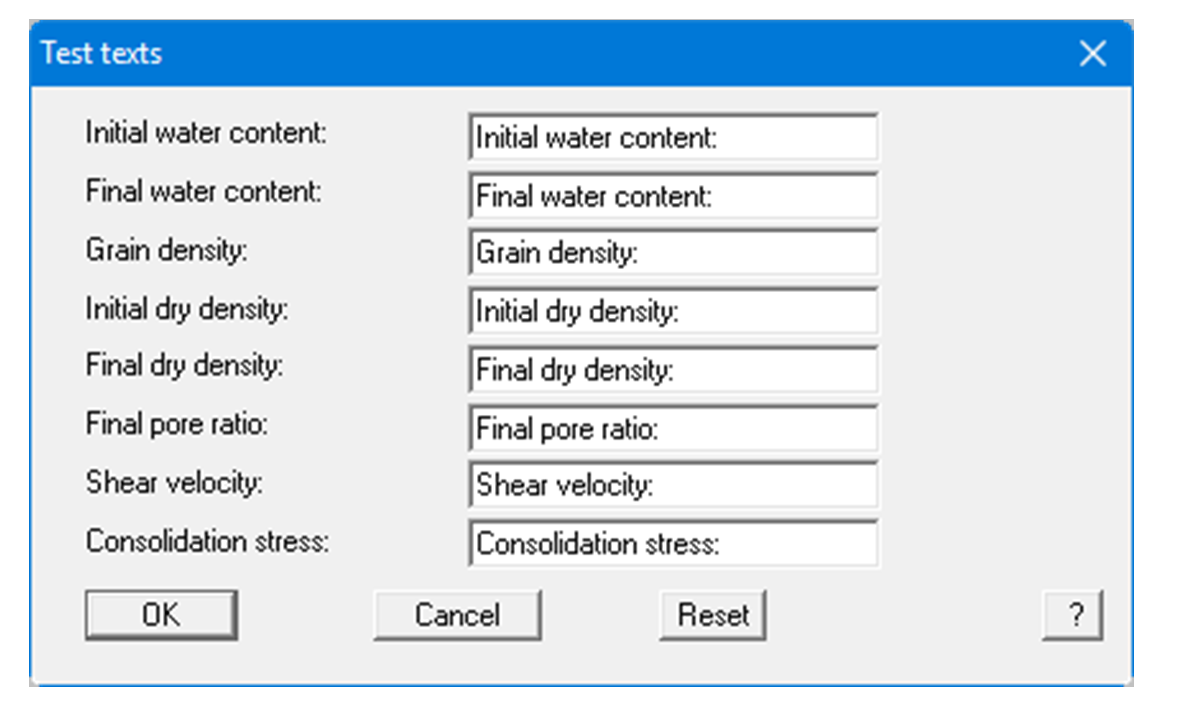Click the Final pore ratio text field
This screenshot has height=706, width=1188.
pyautogui.click(x=675, y=427)
